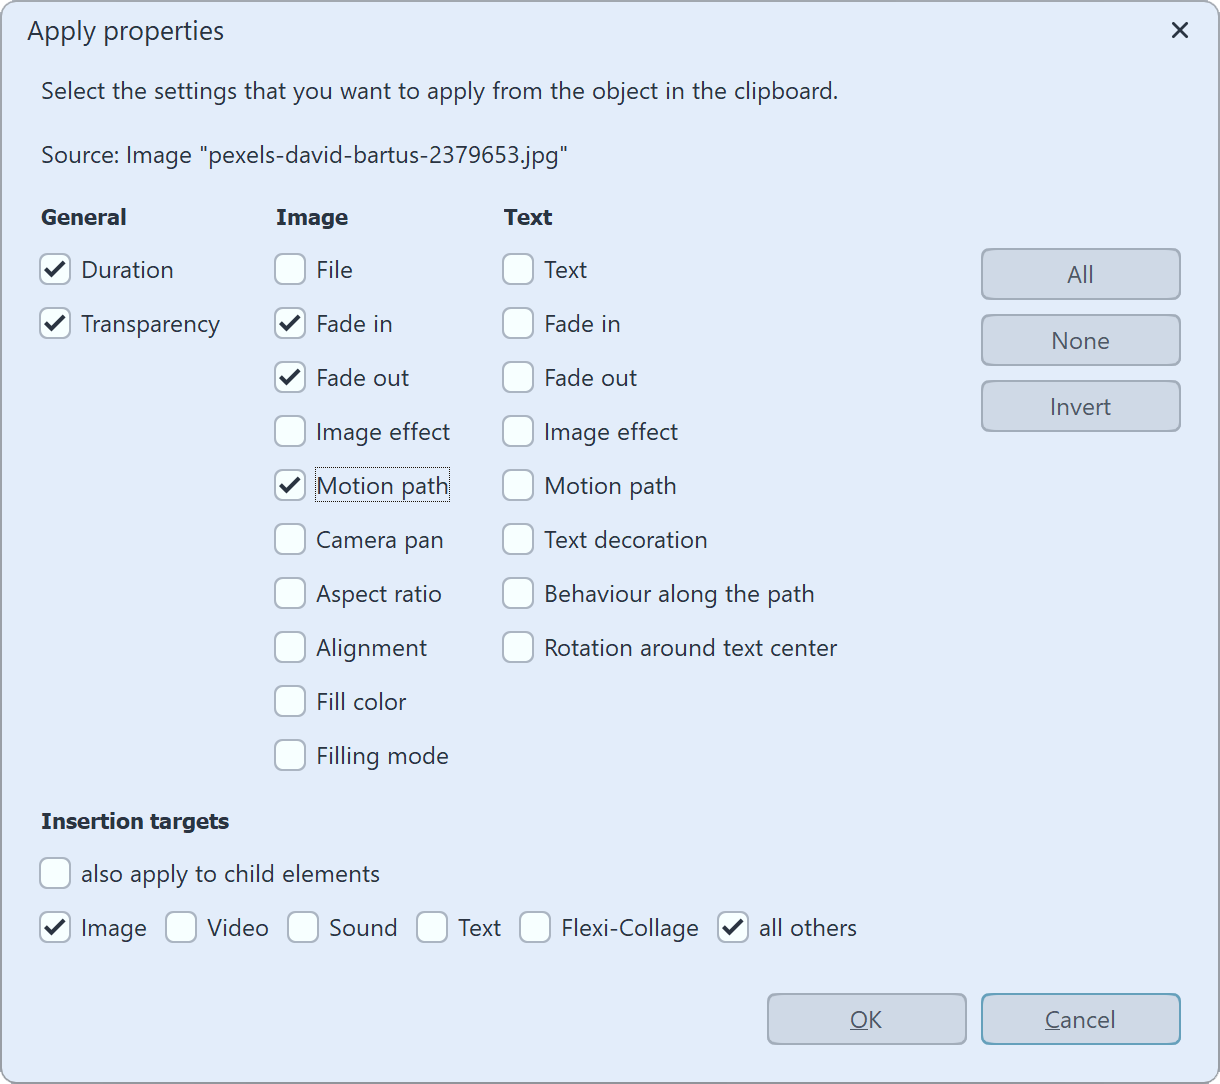Check Rotation around text center

coord(517,647)
